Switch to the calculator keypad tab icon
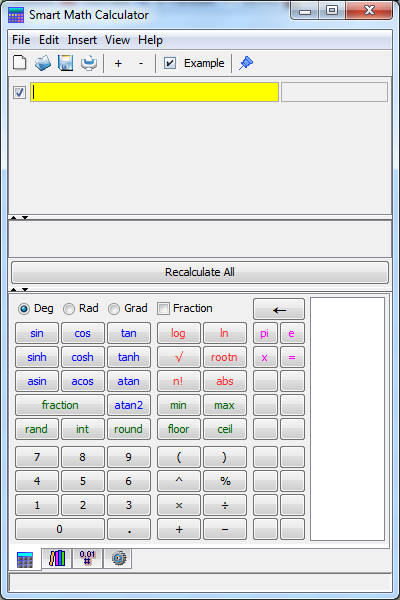This screenshot has height=600, width=400. [25, 559]
